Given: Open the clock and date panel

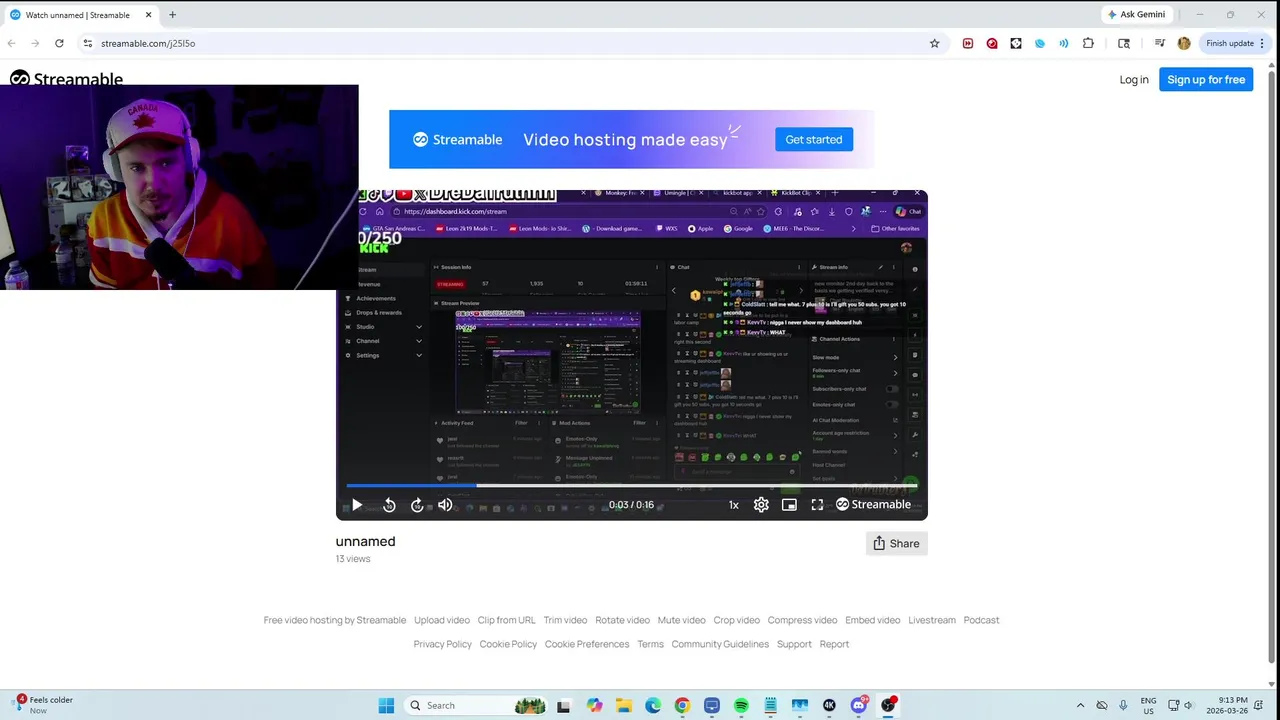Looking at the screenshot, I should pos(1227,706).
